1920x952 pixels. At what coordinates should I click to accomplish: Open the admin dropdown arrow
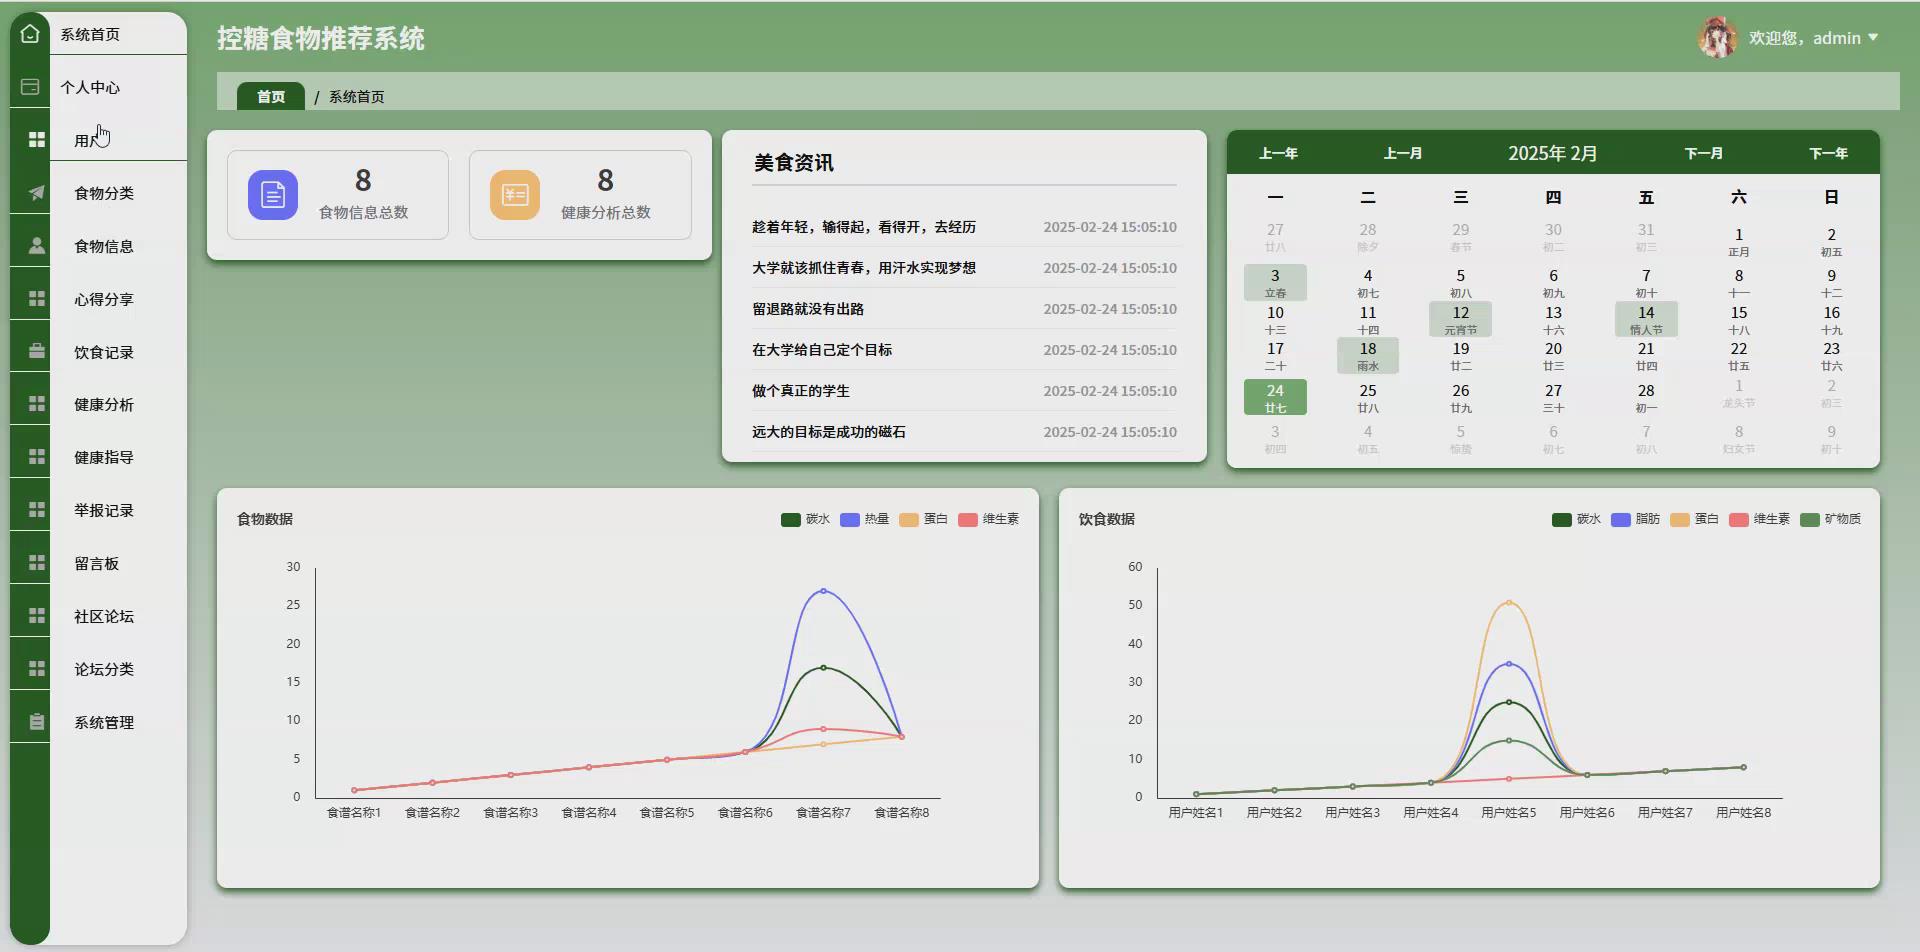pyautogui.click(x=1873, y=38)
